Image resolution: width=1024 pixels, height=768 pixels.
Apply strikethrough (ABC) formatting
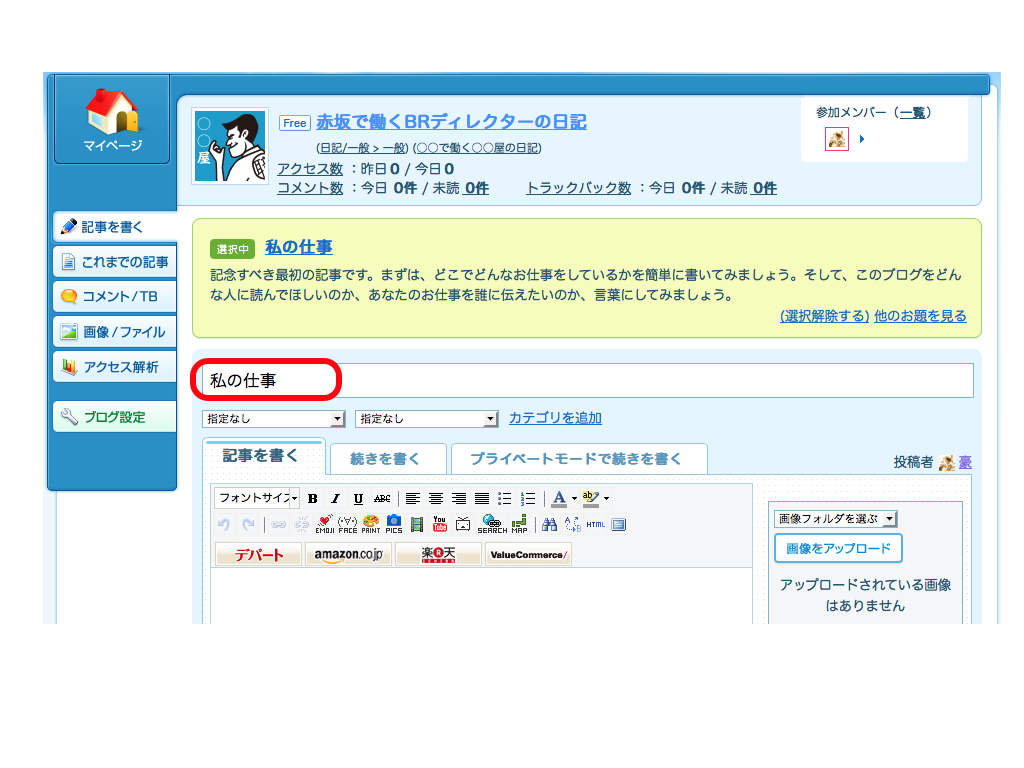click(382, 498)
